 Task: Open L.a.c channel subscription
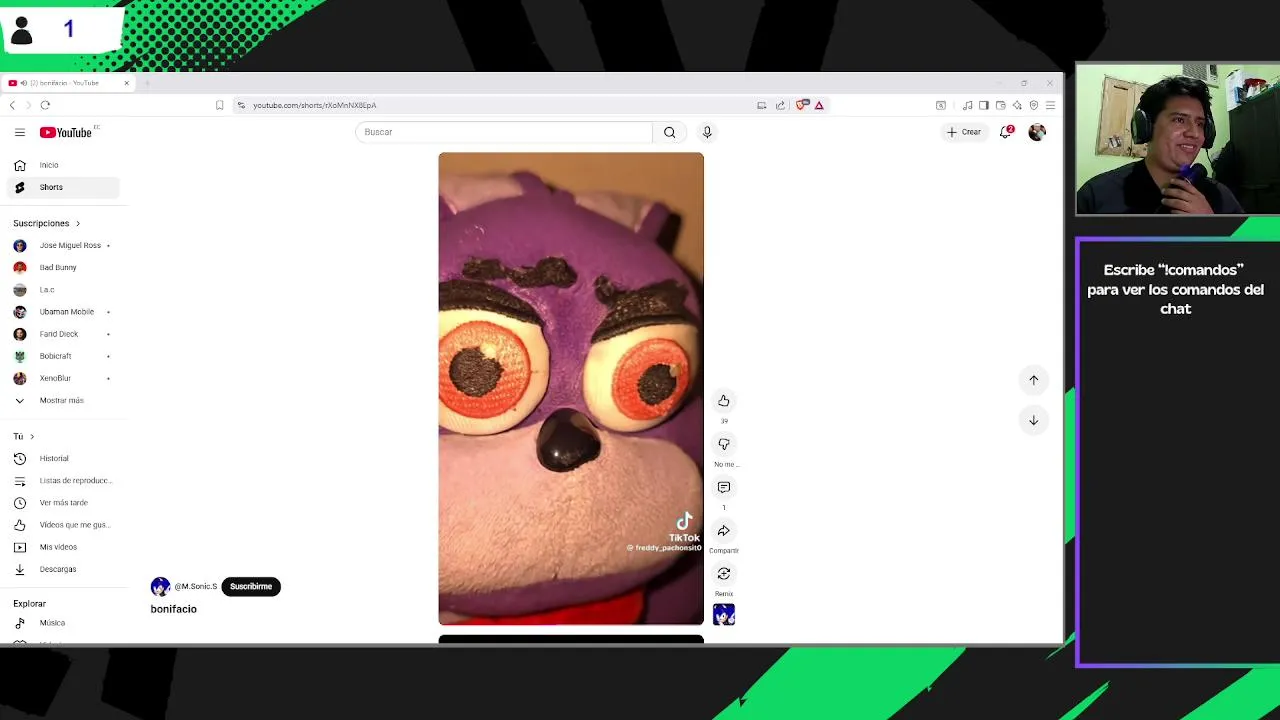[62, 290]
